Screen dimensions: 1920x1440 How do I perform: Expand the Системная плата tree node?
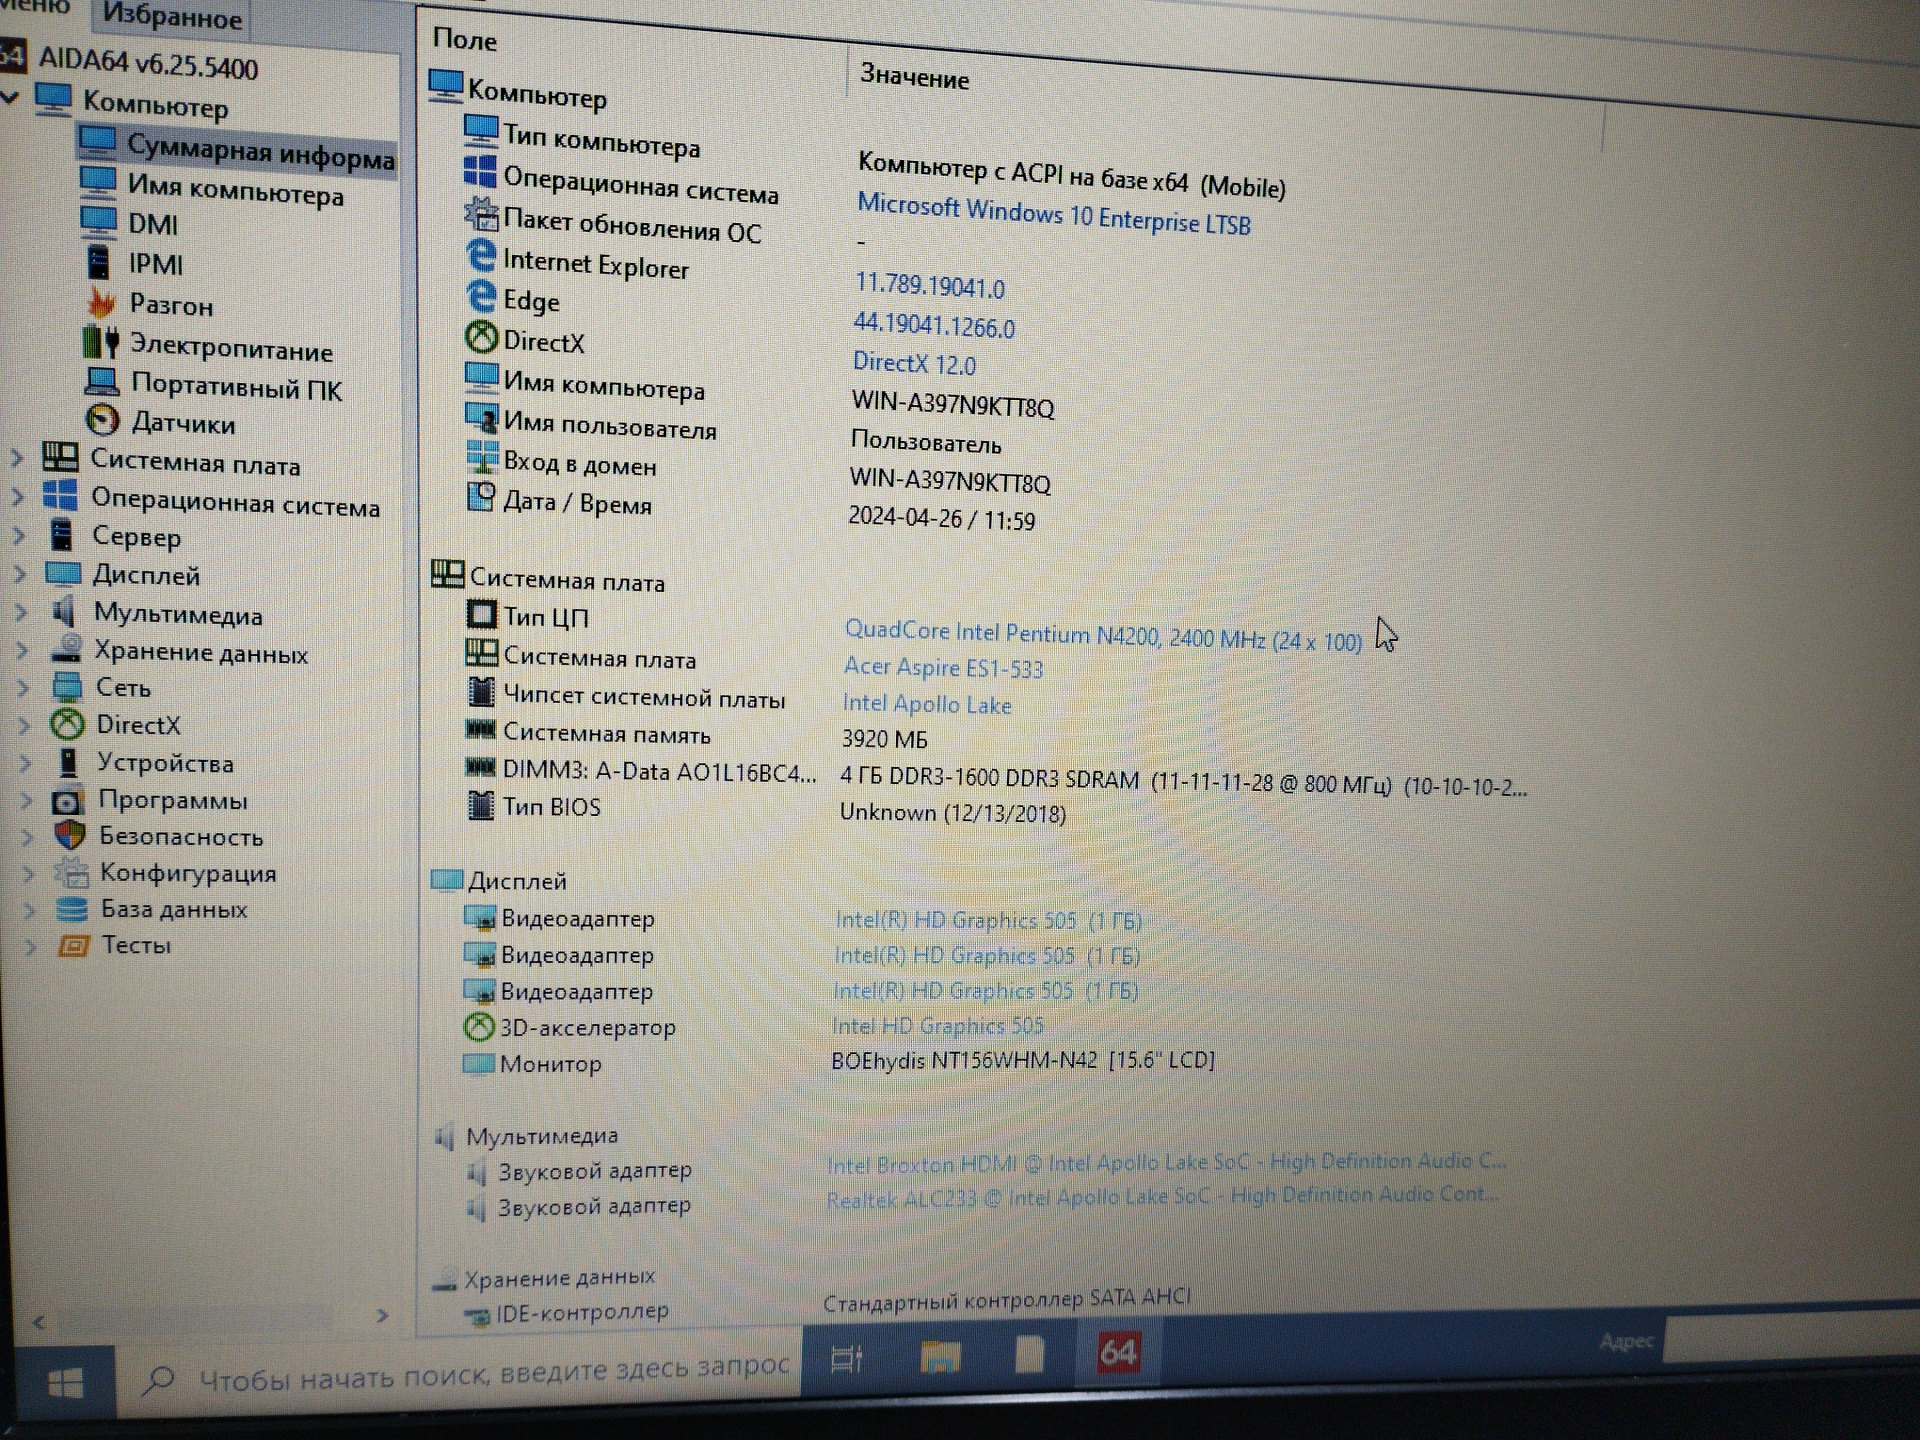click(x=16, y=458)
